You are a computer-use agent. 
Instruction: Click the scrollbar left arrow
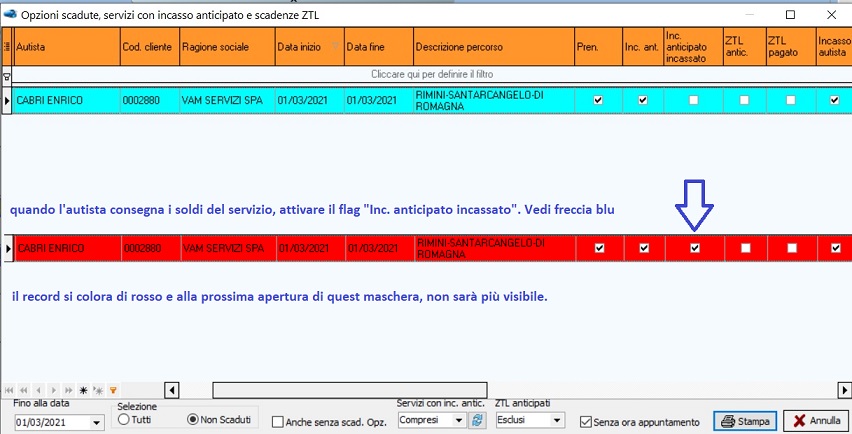(172, 390)
